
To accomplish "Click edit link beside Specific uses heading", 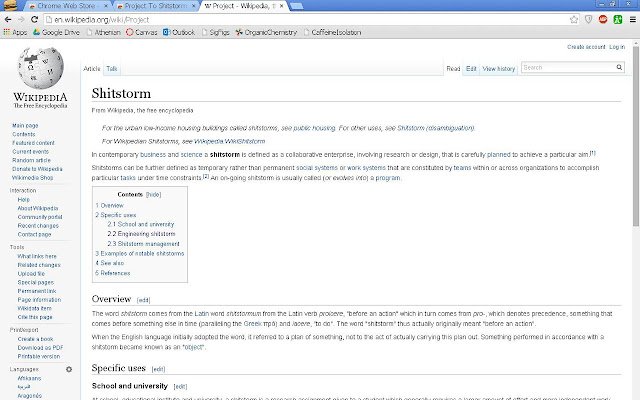I will point(158,369).
